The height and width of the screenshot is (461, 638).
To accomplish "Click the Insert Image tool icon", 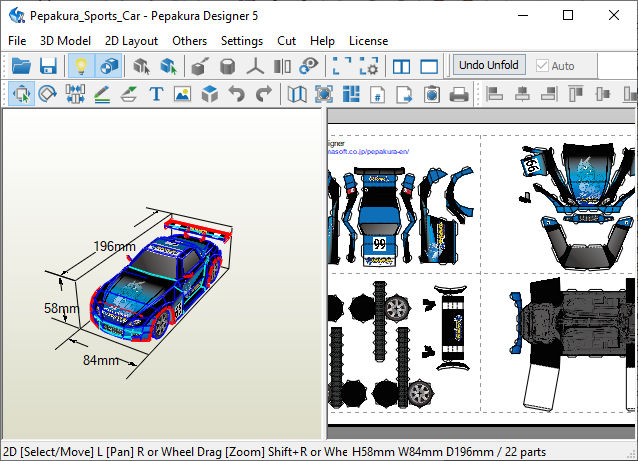I will [182, 95].
